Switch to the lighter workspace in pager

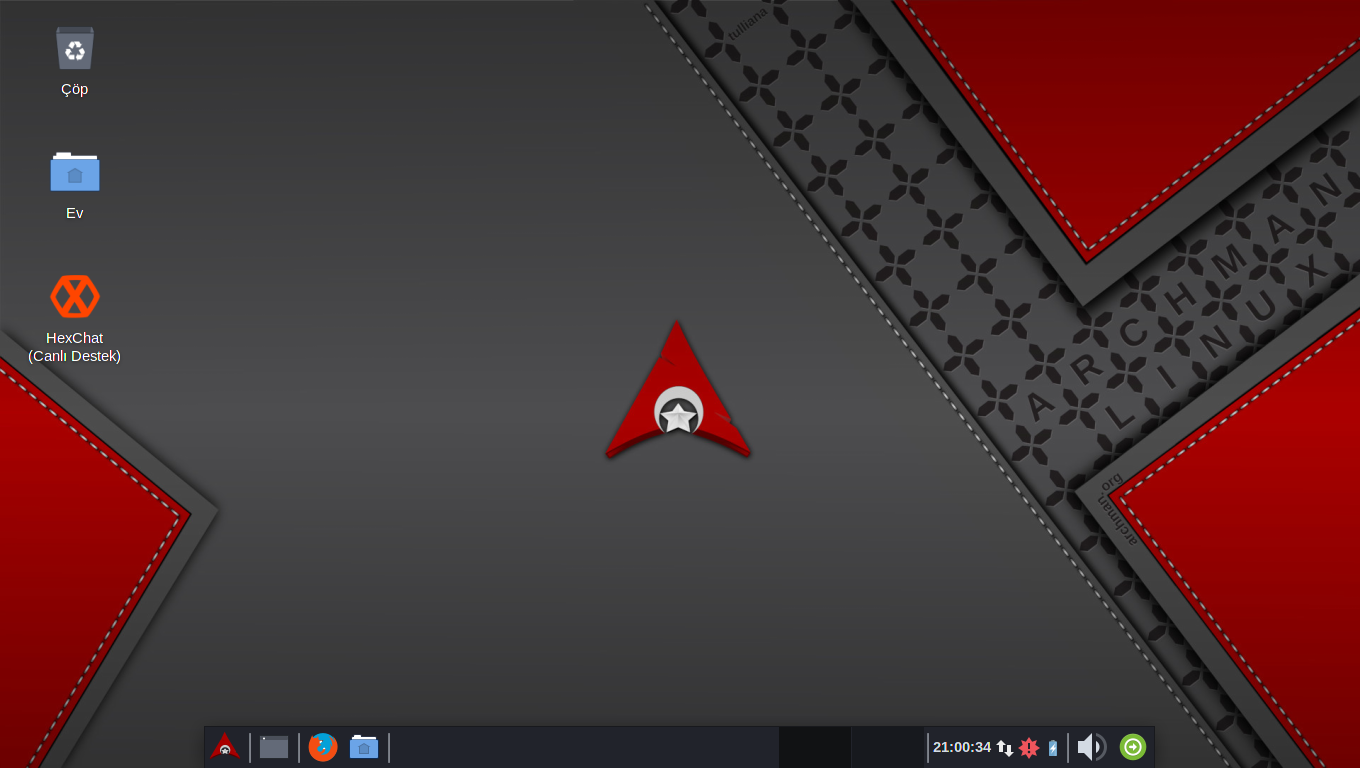coord(888,747)
